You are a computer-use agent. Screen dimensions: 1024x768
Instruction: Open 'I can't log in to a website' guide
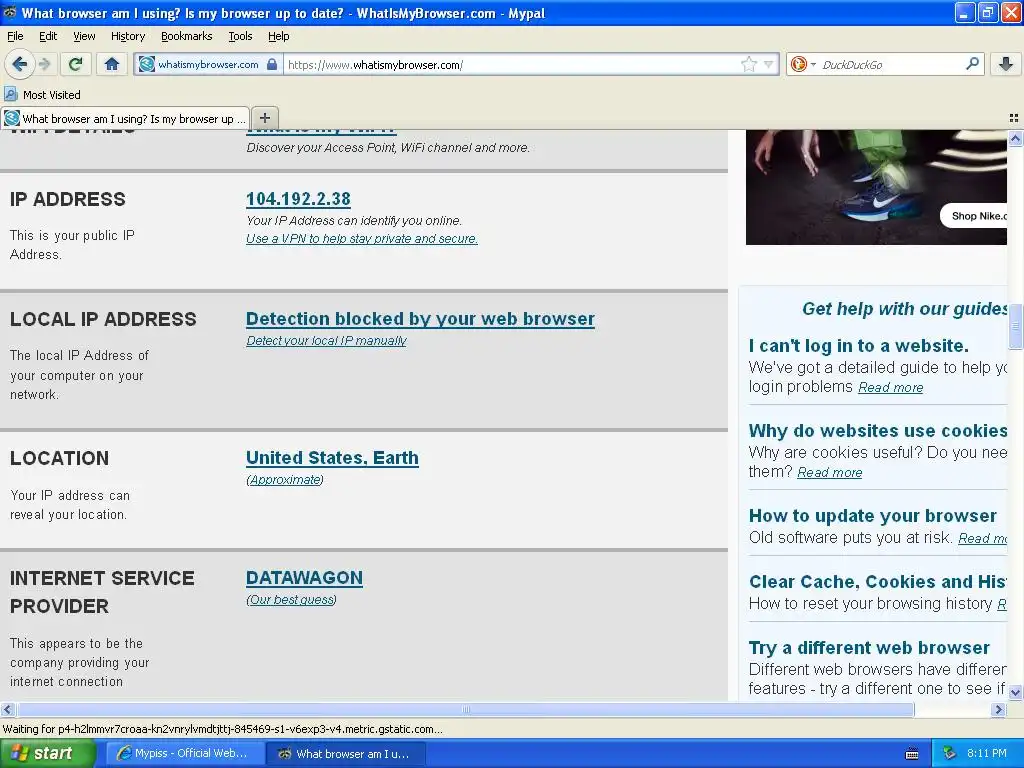point(859,345)
